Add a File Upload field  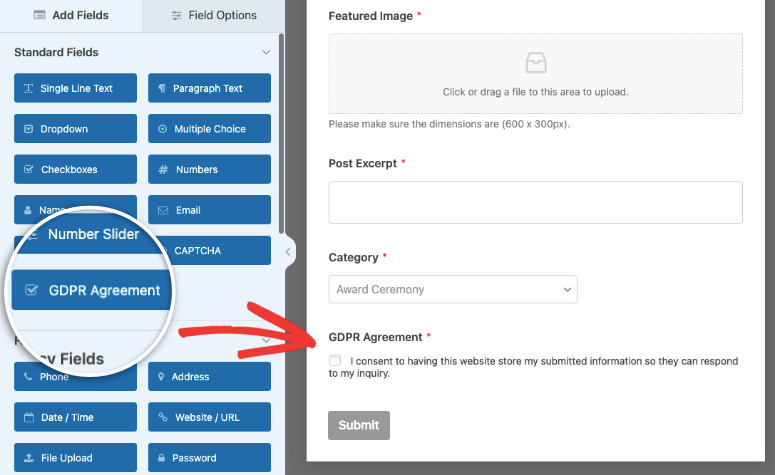(x=75, y=458)
